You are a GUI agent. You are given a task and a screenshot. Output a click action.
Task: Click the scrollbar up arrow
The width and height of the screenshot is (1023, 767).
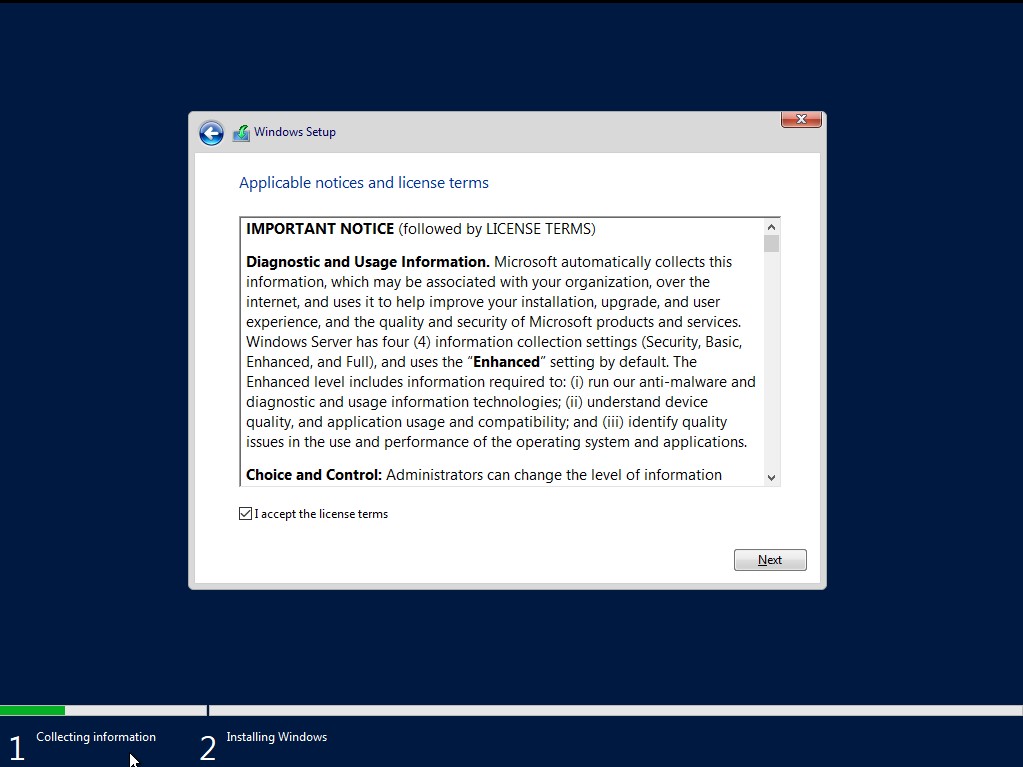[771, 226]
